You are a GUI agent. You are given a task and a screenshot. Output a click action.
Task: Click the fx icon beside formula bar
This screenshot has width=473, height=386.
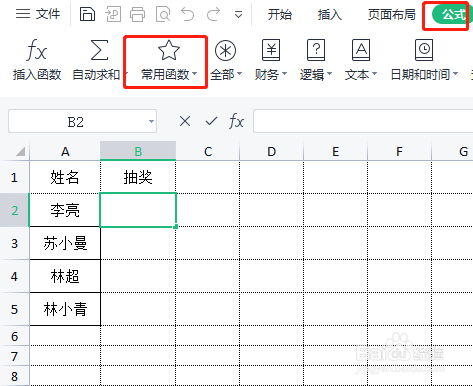click(x=236, y=121)
